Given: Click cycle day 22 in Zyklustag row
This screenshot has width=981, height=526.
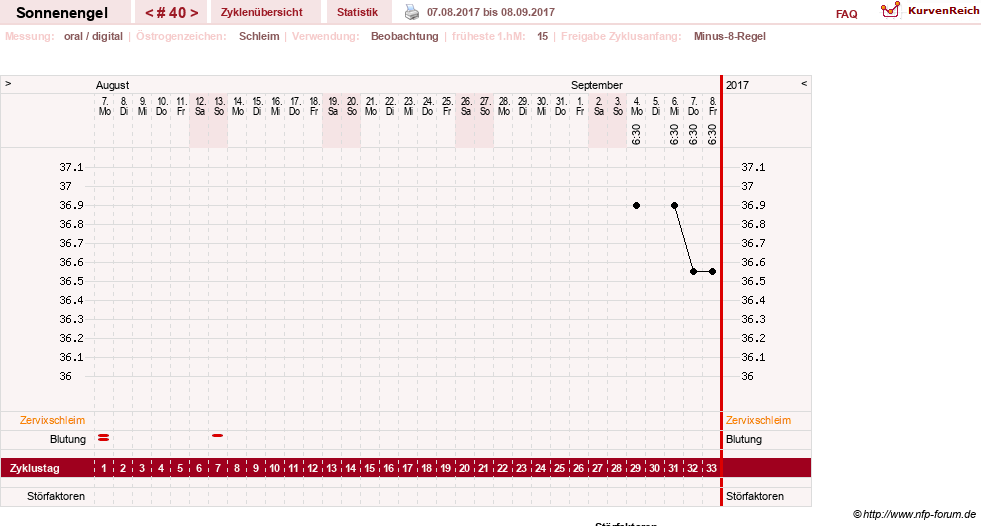Looking at the screenshot, I should point(502,468).
